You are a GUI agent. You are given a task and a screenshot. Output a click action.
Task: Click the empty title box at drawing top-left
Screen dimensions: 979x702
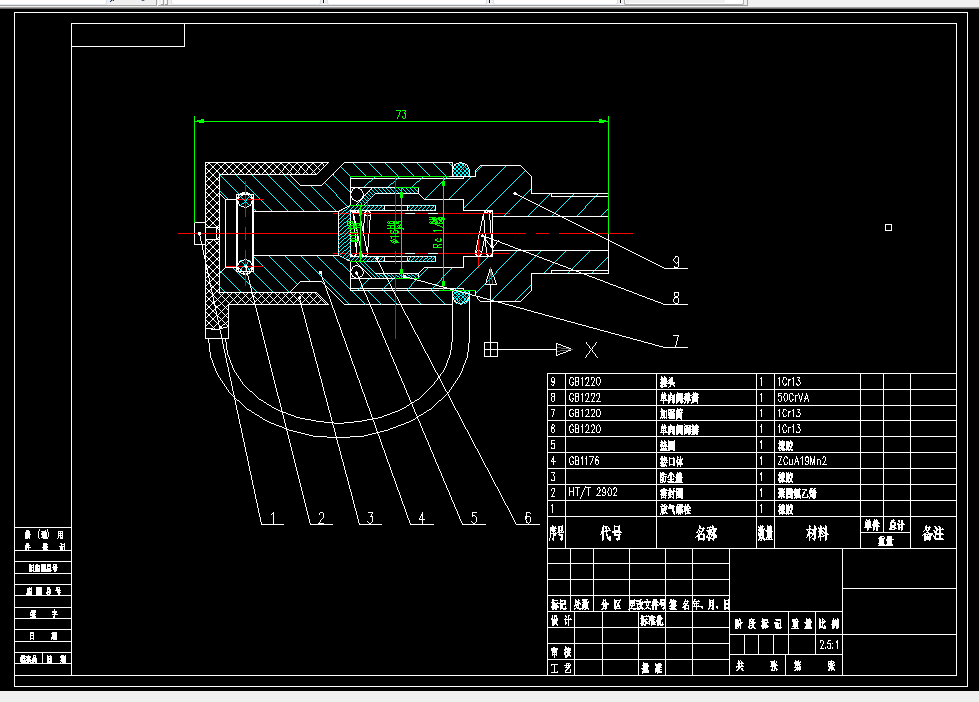[128, 35]
